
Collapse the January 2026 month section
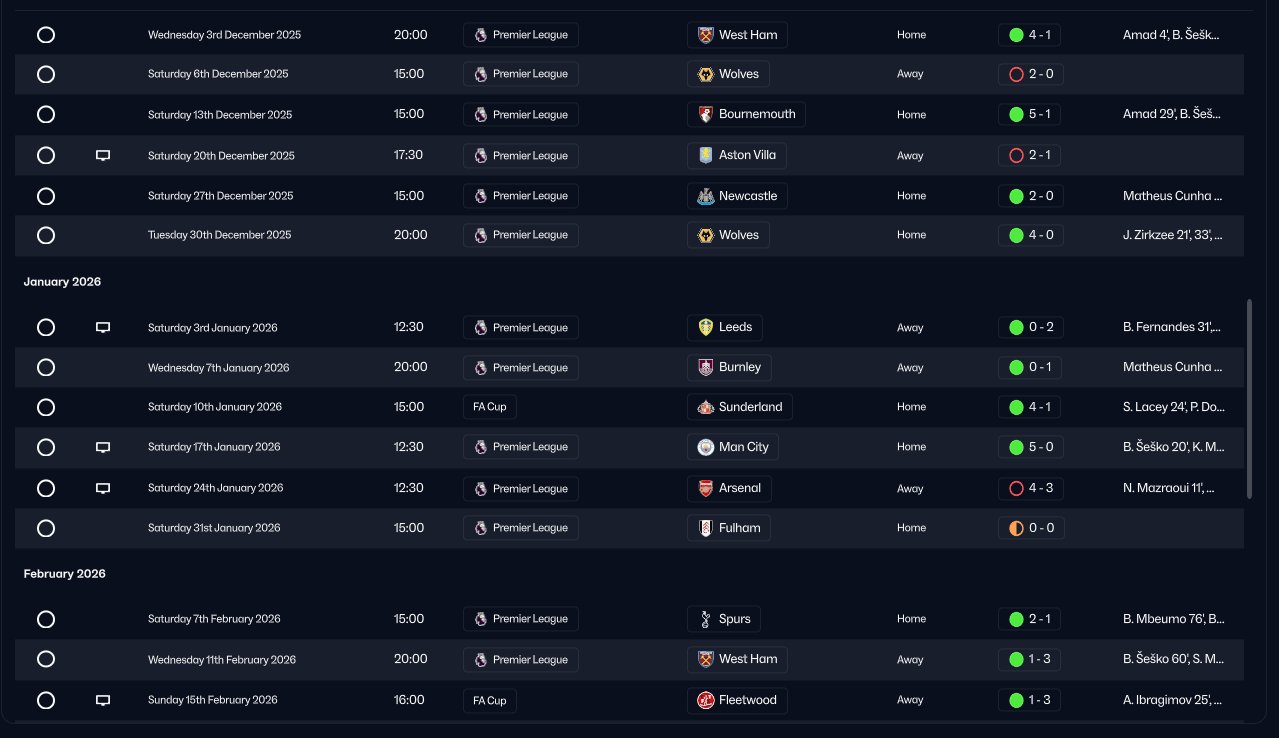[63, 282]
